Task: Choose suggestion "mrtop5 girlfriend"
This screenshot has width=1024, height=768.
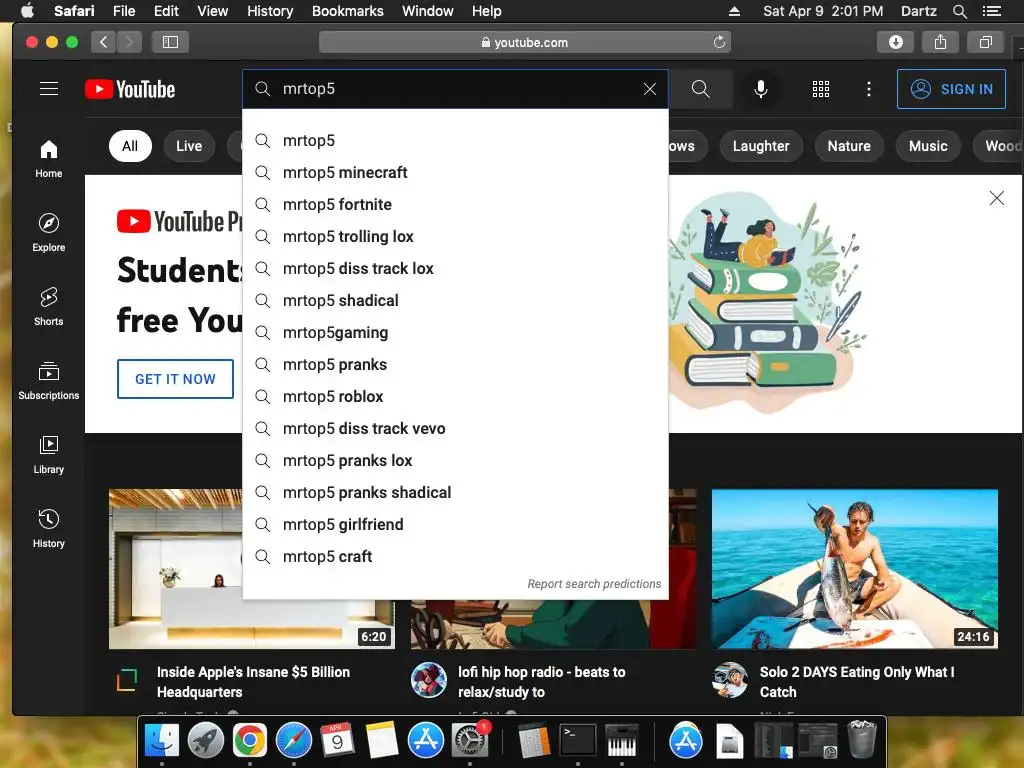Action: [x=455, y=524]
